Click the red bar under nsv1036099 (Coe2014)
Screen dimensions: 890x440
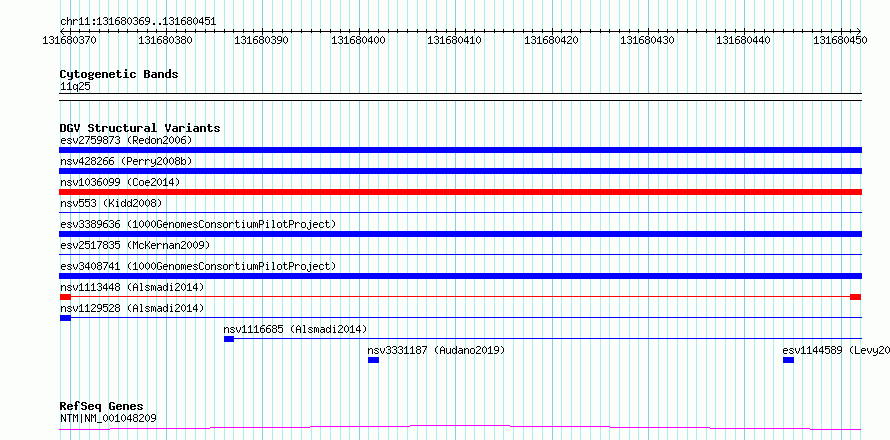pos(460,192)
